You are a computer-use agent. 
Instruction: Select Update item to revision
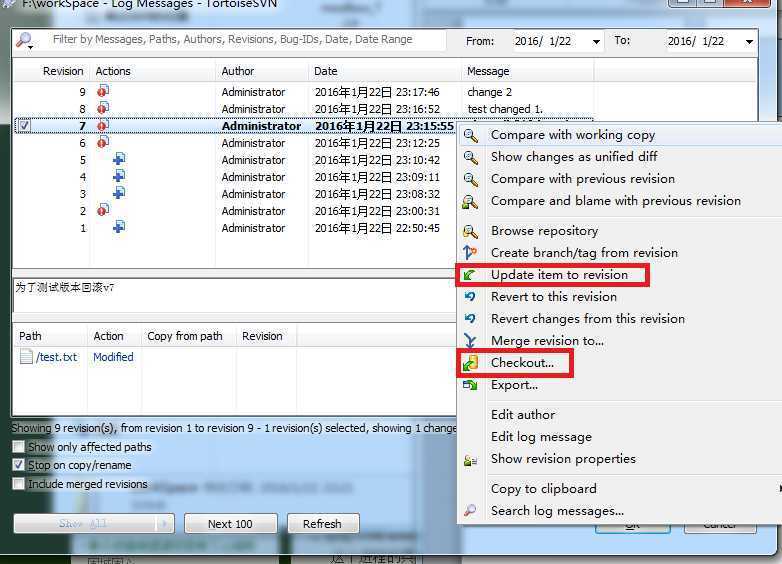(x=559, y=275)
